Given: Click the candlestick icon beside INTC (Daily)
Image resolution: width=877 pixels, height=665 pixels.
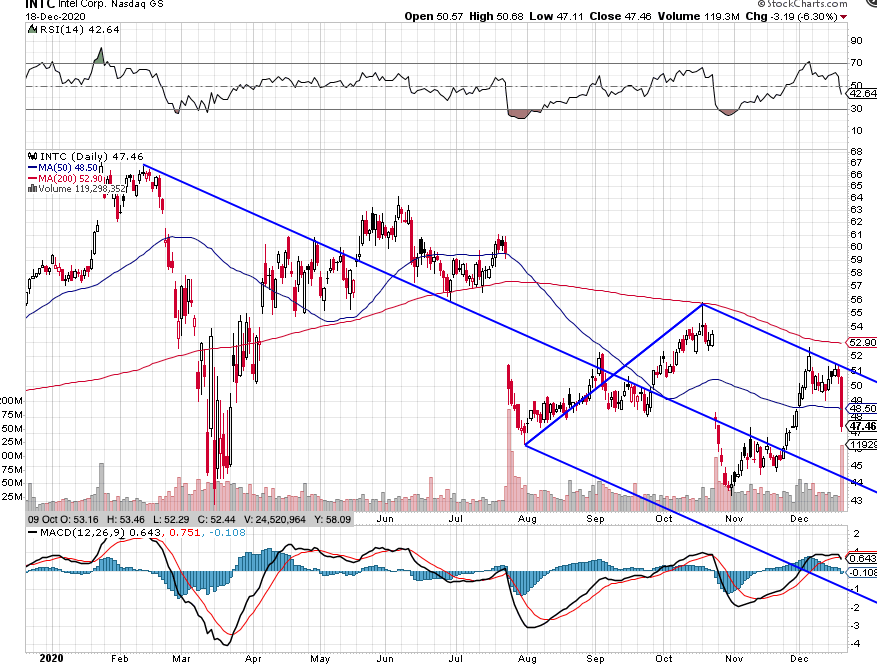Looking at the screenshot, I should pos(33,157).
